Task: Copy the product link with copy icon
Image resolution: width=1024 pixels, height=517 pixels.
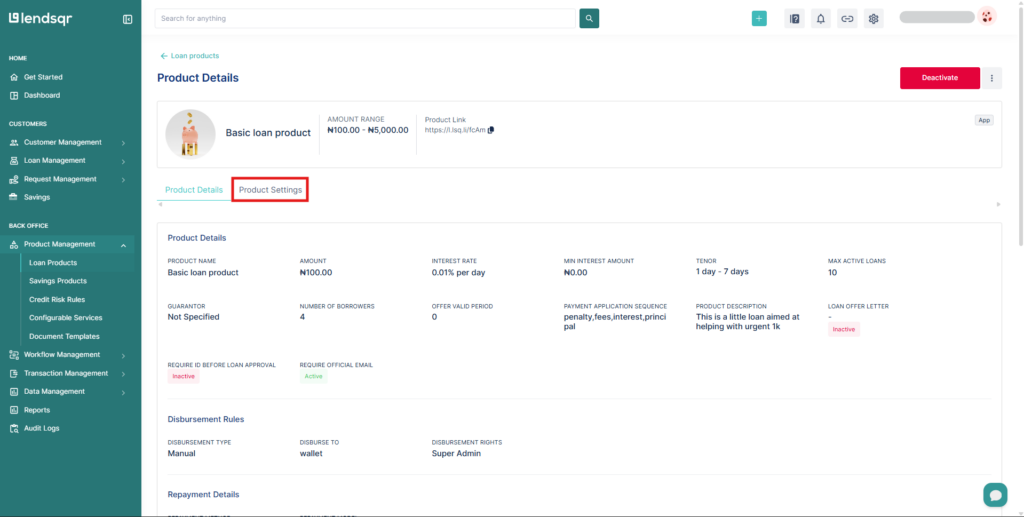Action: (491, 130)
